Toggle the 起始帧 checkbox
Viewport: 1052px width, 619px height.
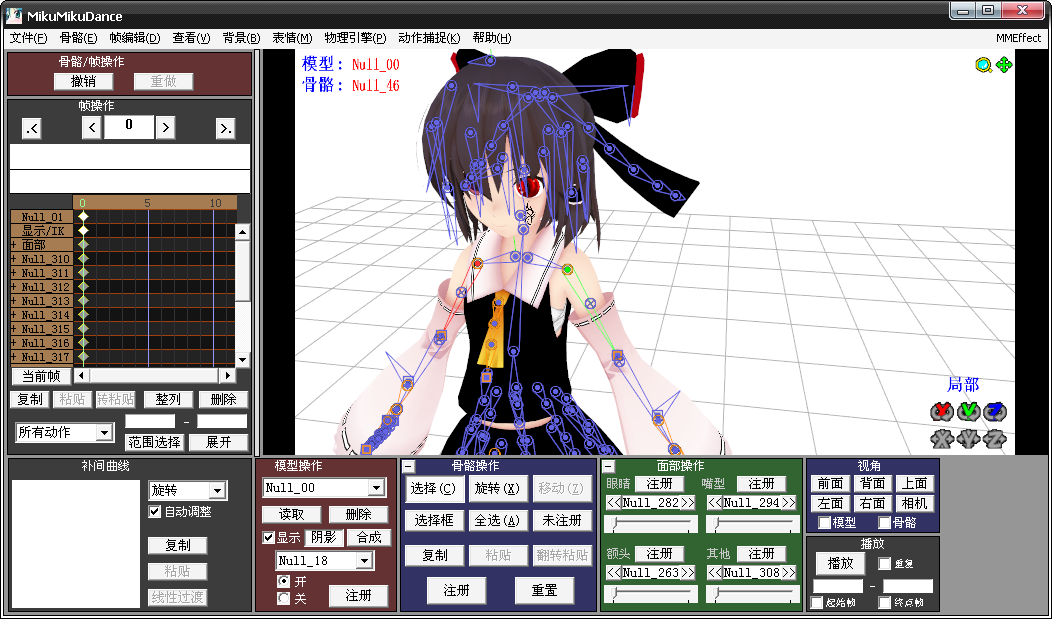pyautogui.click(x=817, y=602)
